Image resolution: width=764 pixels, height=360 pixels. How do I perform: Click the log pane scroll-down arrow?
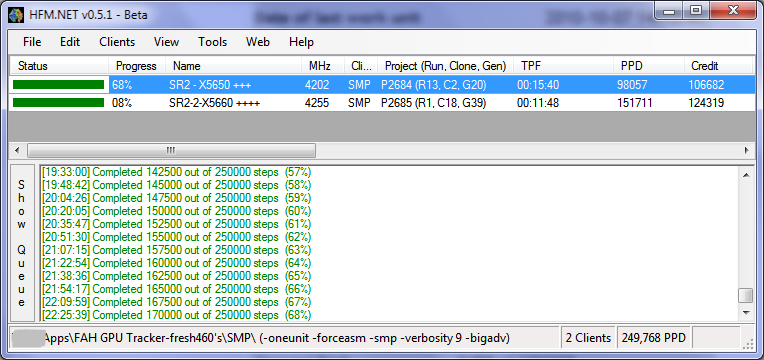click(745, 312)
